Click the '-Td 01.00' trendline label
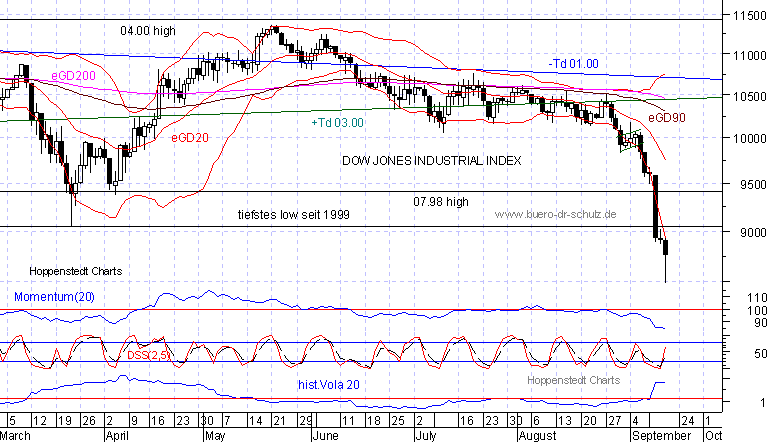Screen dimensions: 770x442 (x=574, y=64)
